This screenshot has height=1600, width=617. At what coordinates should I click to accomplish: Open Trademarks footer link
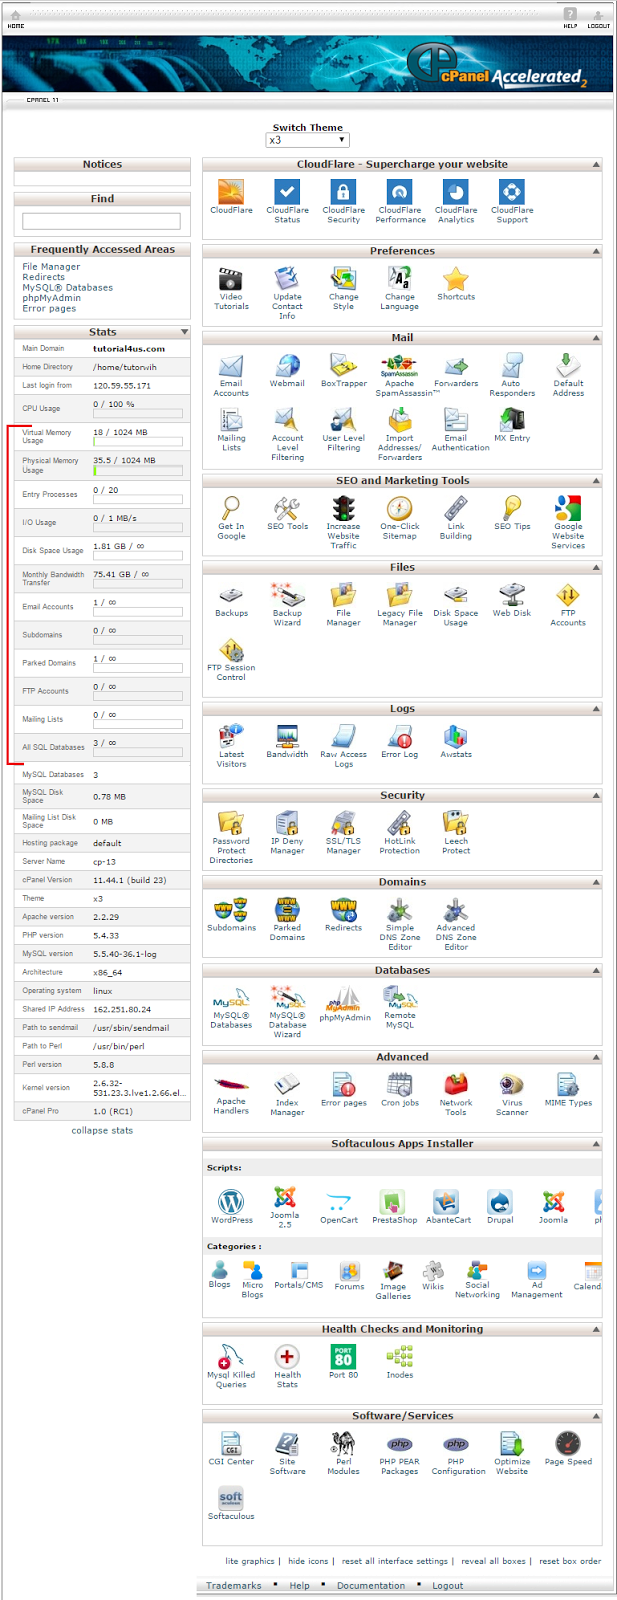click(x=234, y=1585)
